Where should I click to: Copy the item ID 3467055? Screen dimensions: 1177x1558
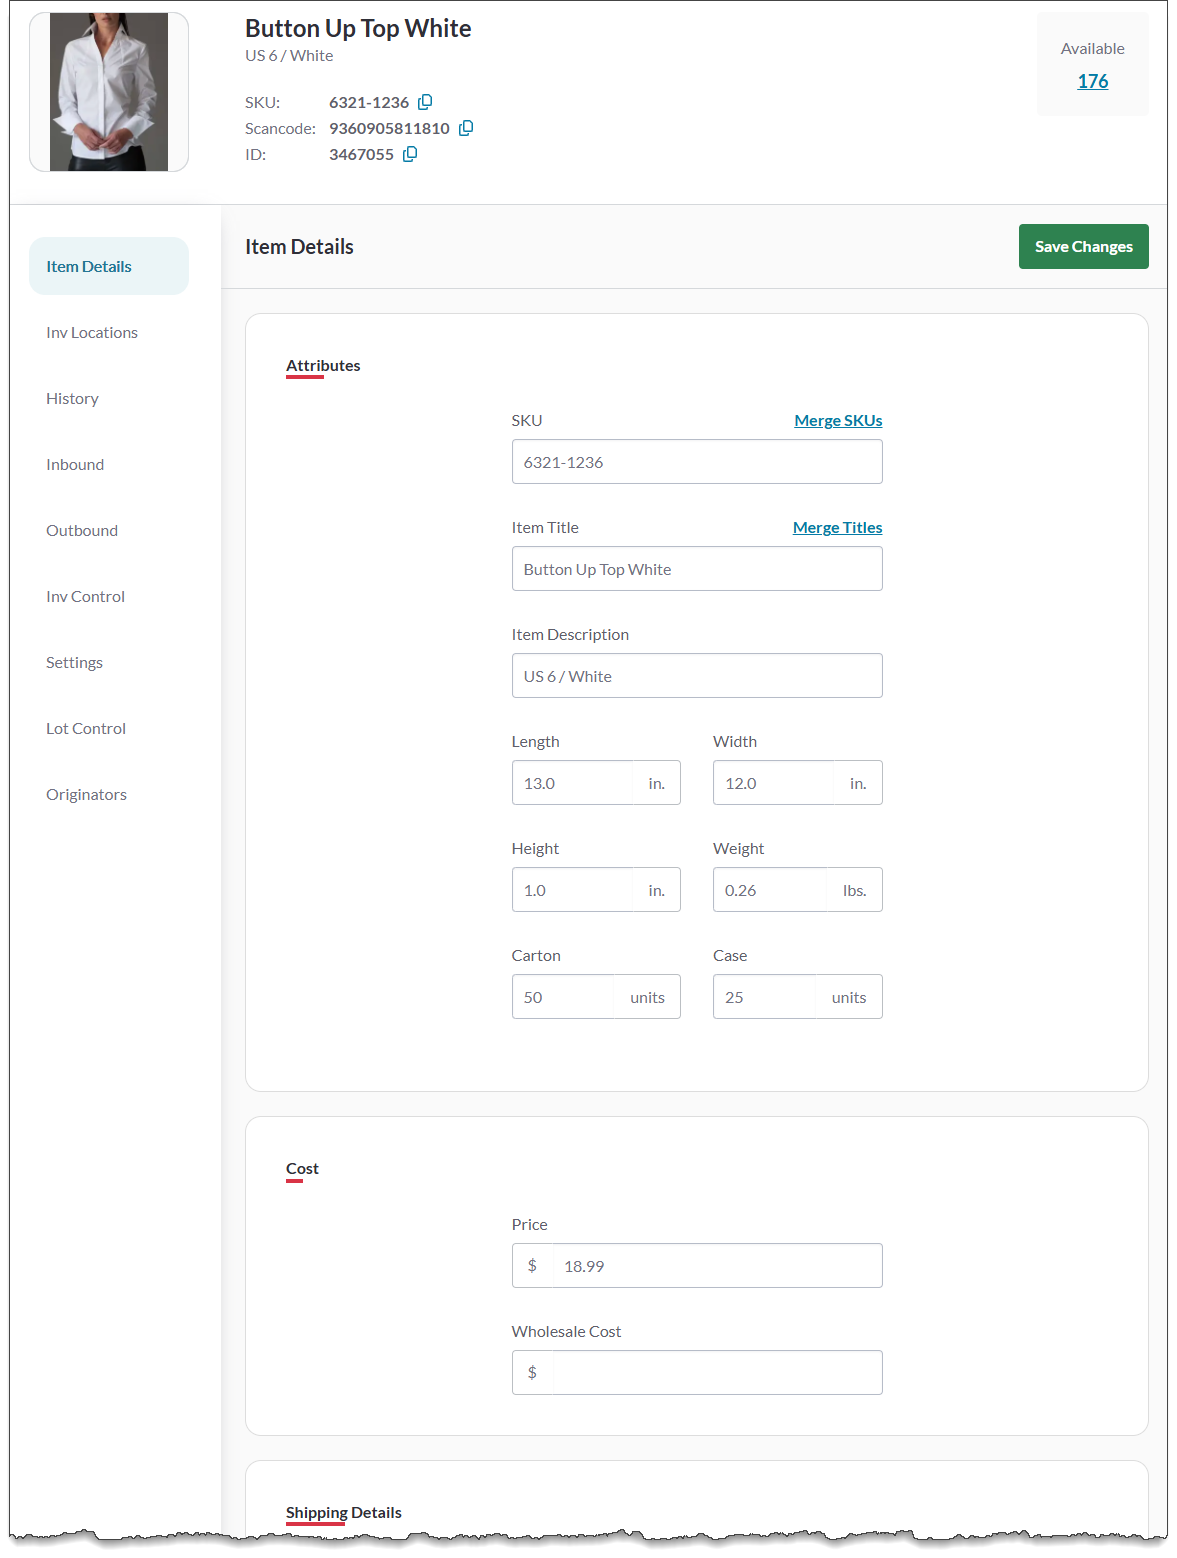click(x=410, y=154)
